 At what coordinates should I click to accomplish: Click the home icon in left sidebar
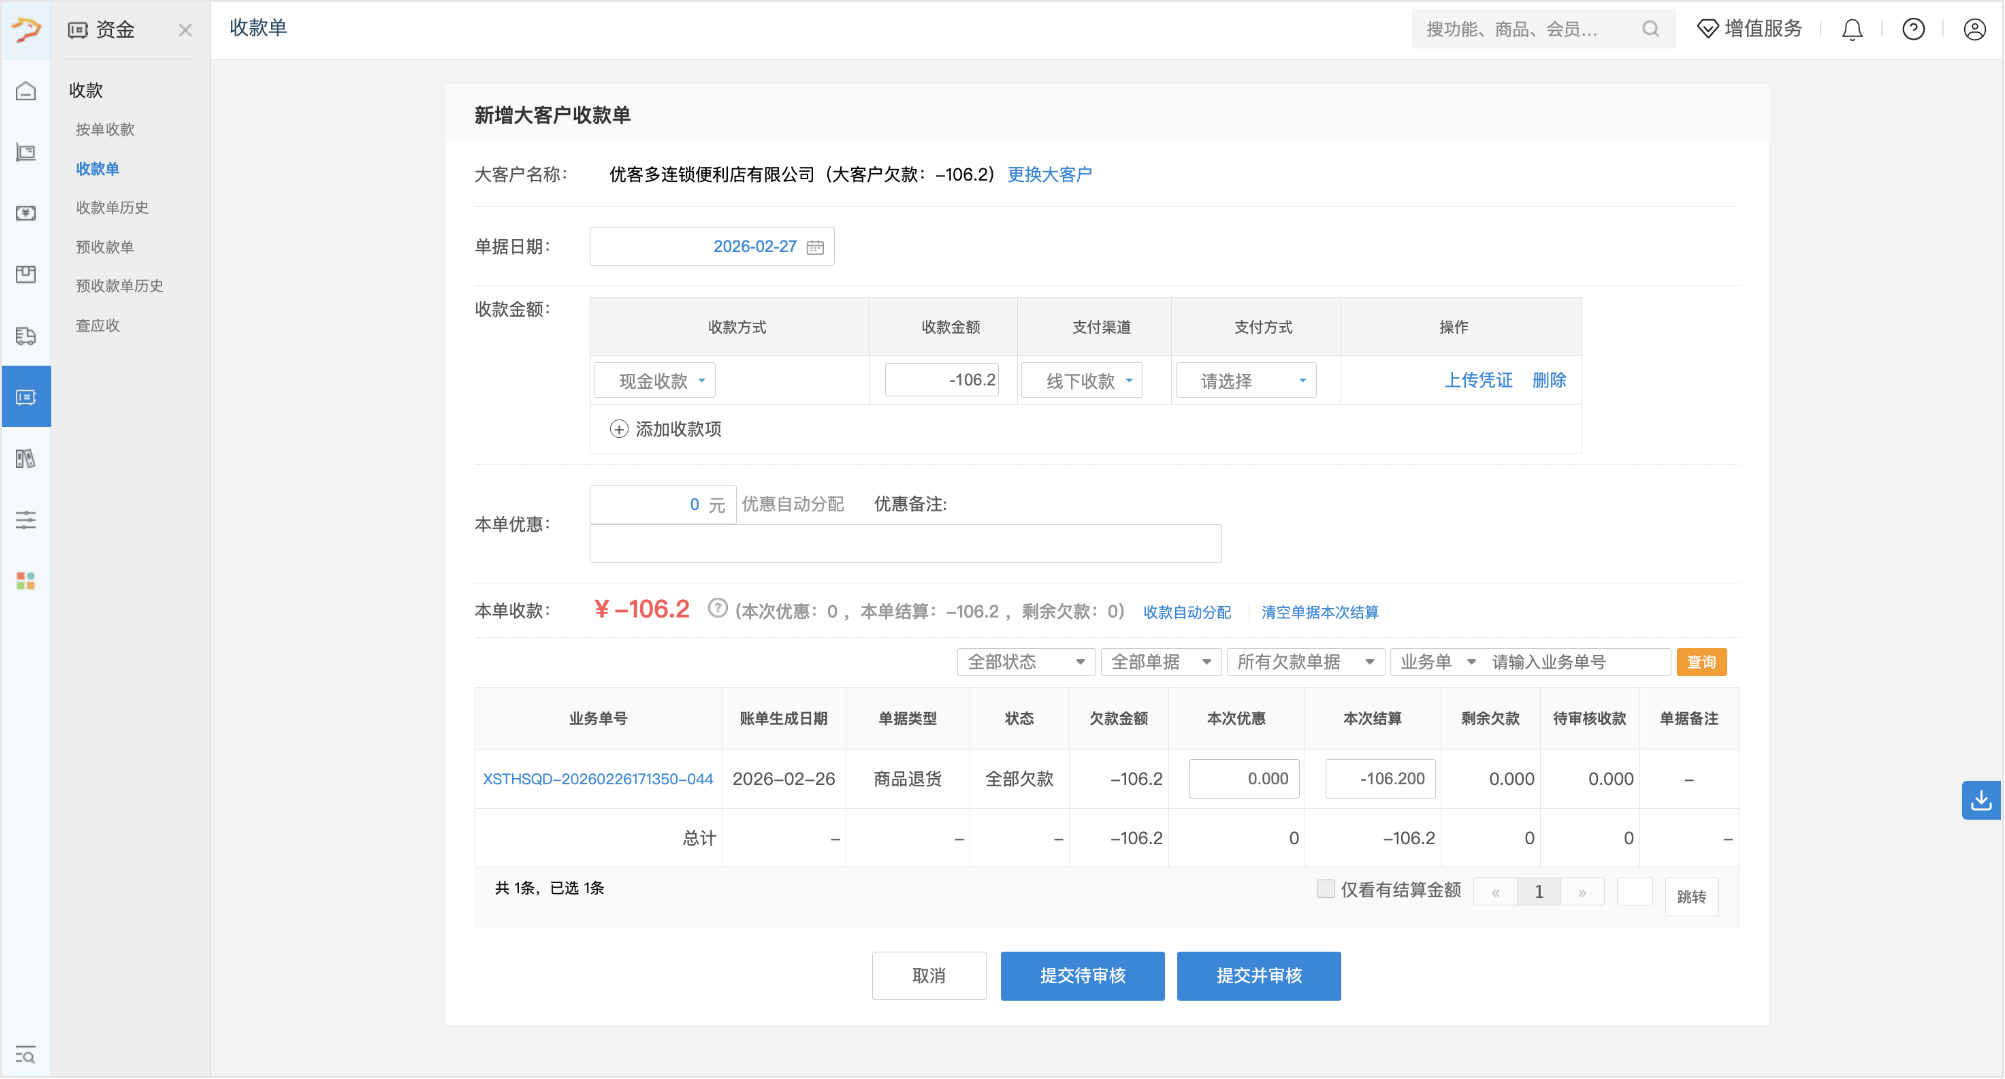[x=26, y=91]
